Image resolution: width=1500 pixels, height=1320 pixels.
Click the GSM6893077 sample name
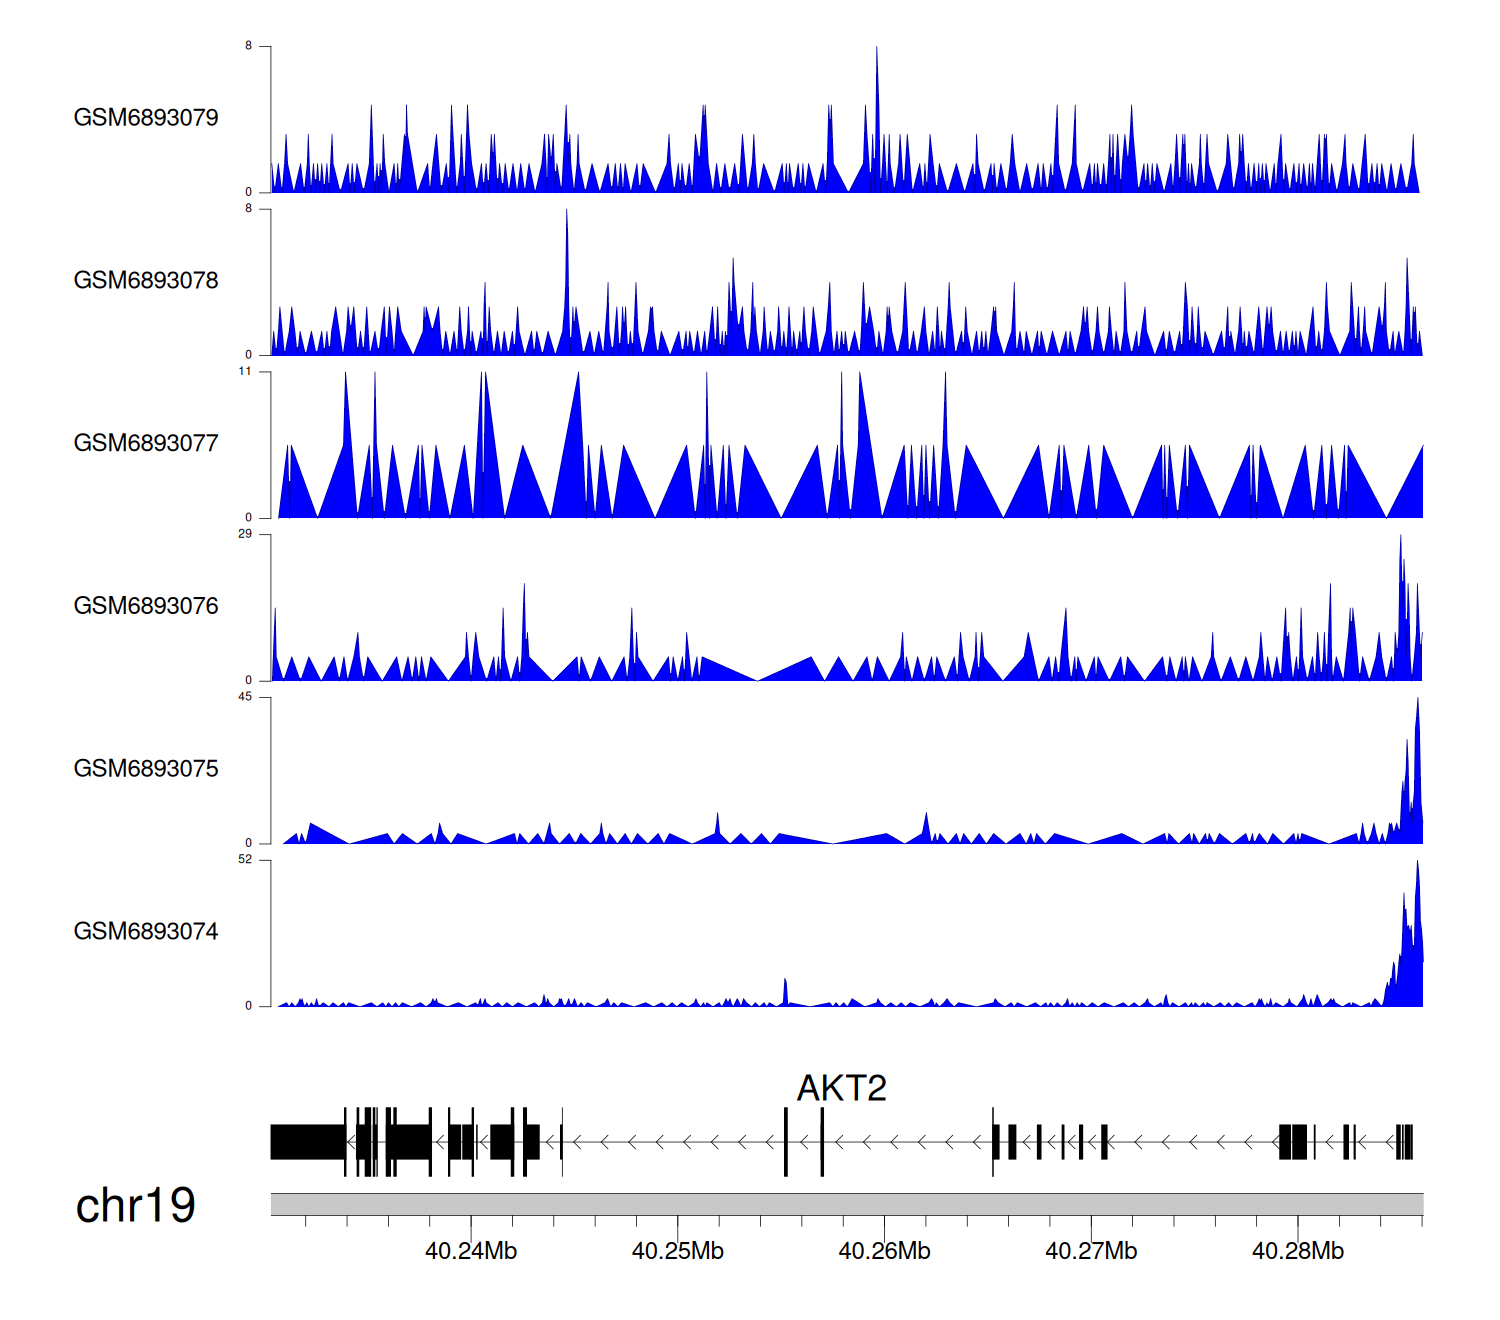click(146, 443)
